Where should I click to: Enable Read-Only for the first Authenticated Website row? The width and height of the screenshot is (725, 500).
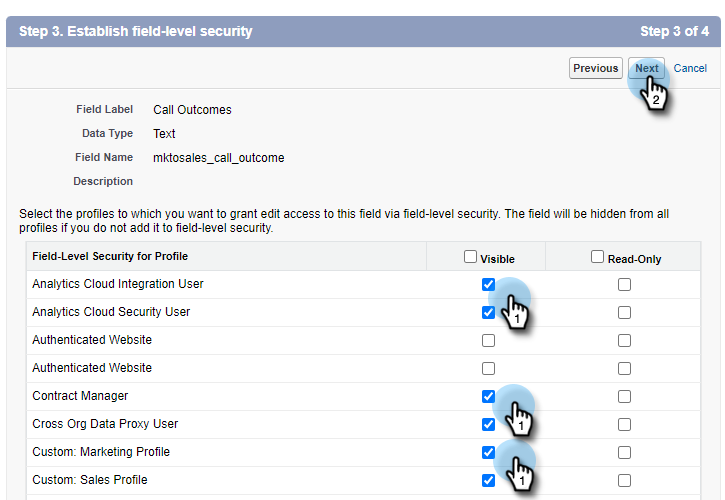point(625,340)
